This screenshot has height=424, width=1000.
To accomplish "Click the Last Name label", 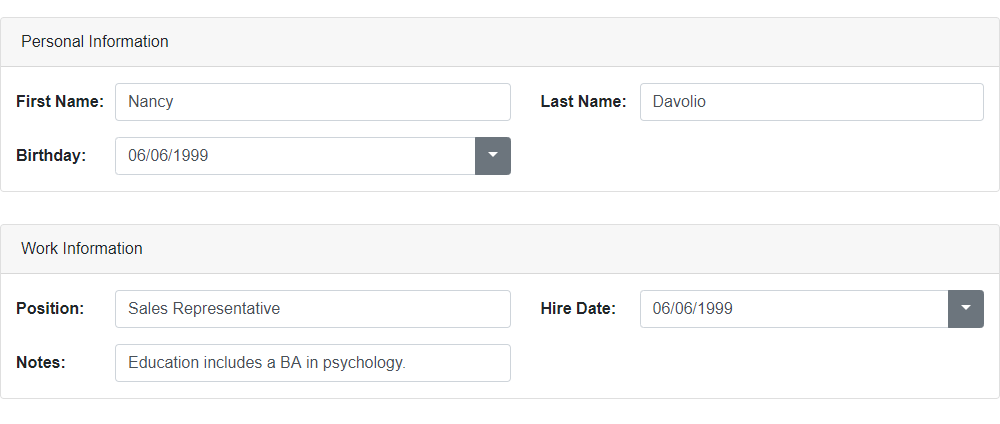I will 583,102.
